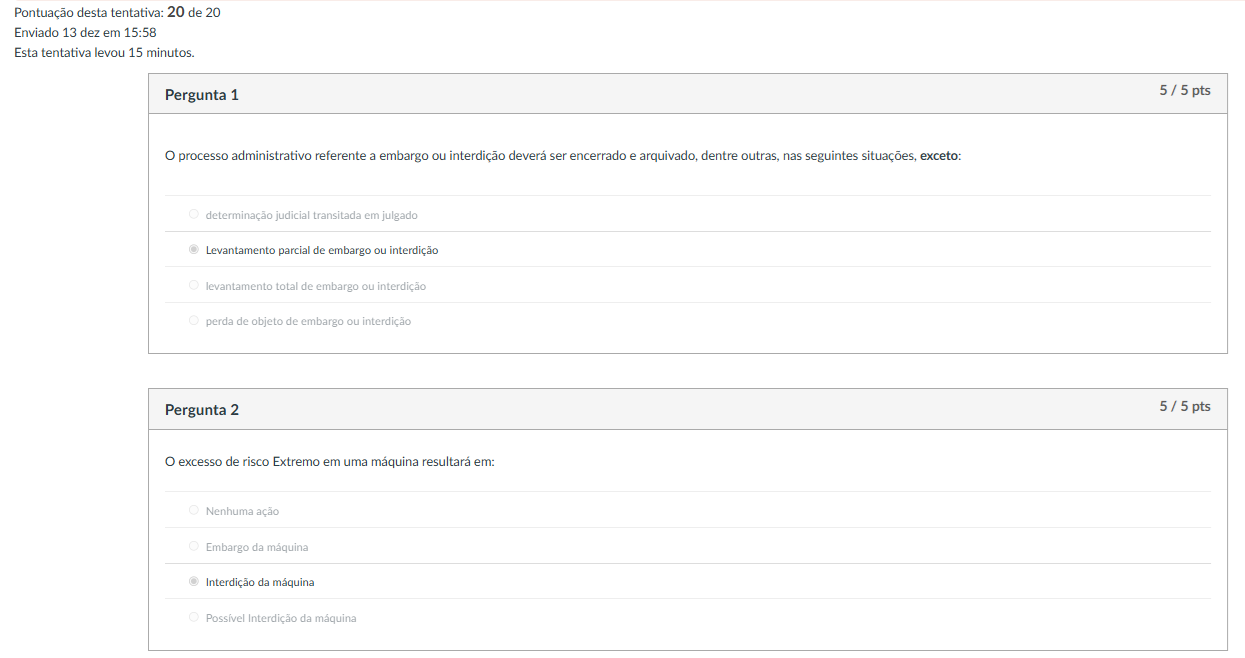Click the bold word 'exceto' in question 1
The width and height of the screenshot is (1245, 658).
click(938, 156)
